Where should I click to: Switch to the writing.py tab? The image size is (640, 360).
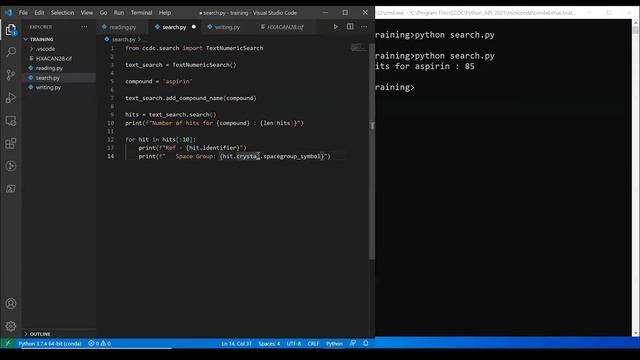[x=227, y=27]
